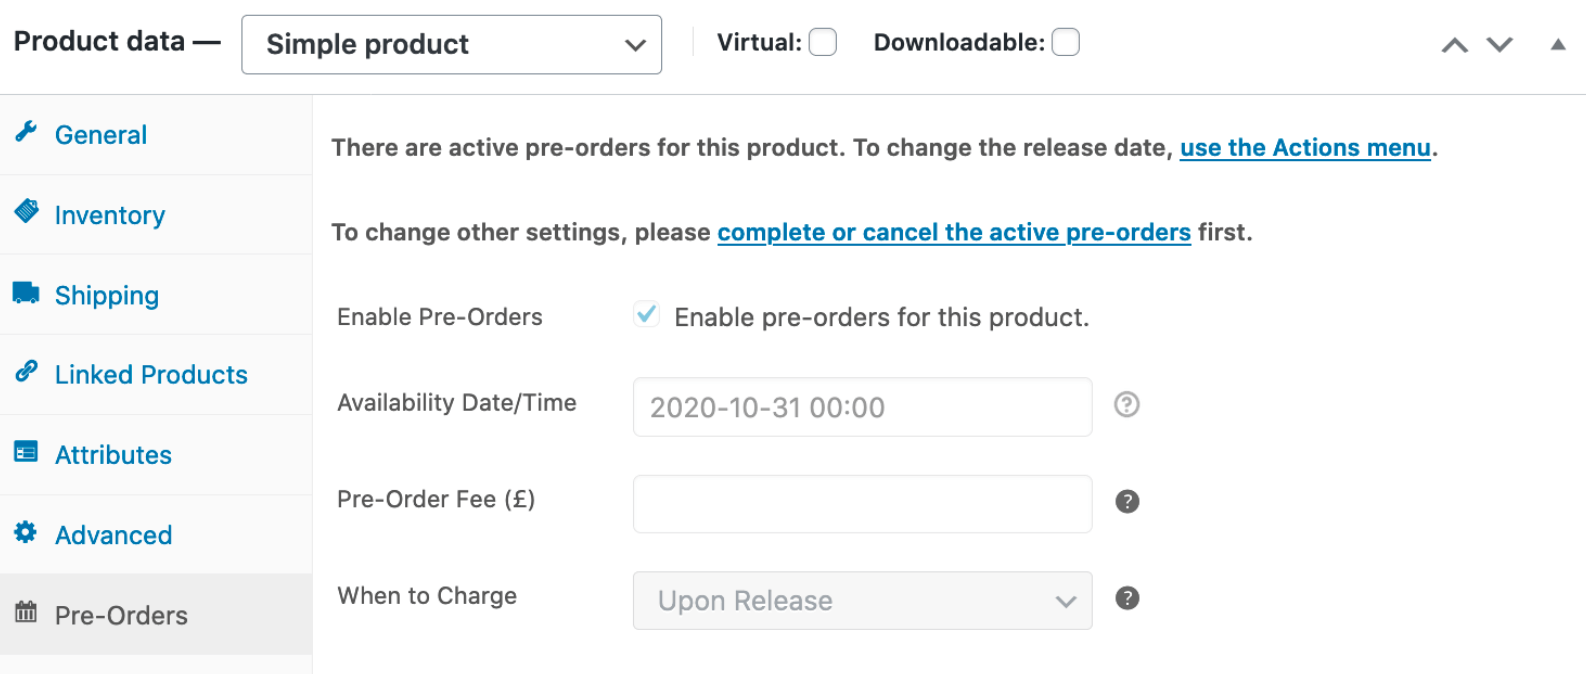Toggle Enable pre-orders for this product

(x=647, y=315)
